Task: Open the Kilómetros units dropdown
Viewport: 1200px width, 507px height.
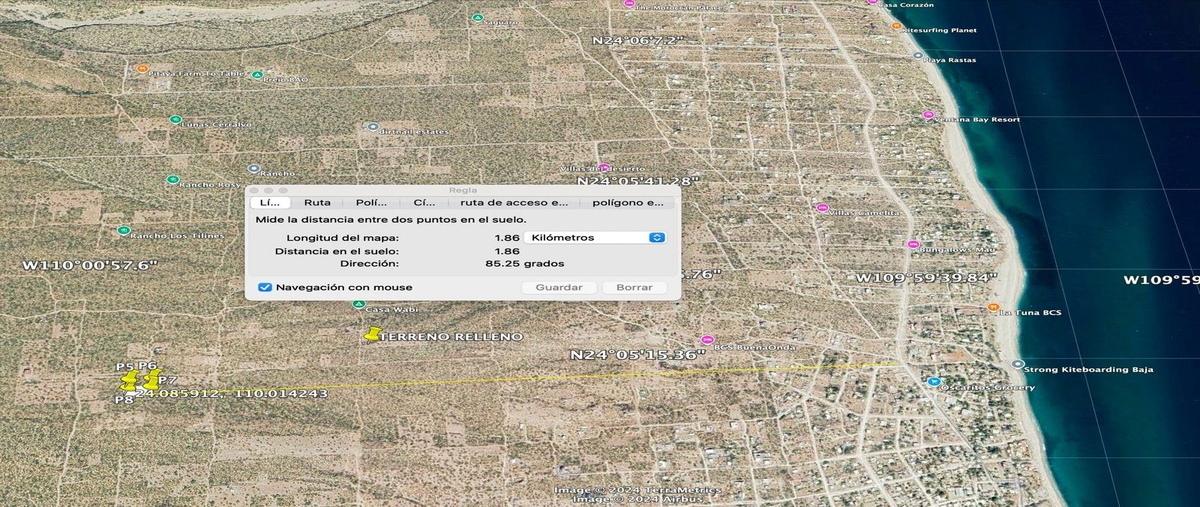Action: click(598, 237)
